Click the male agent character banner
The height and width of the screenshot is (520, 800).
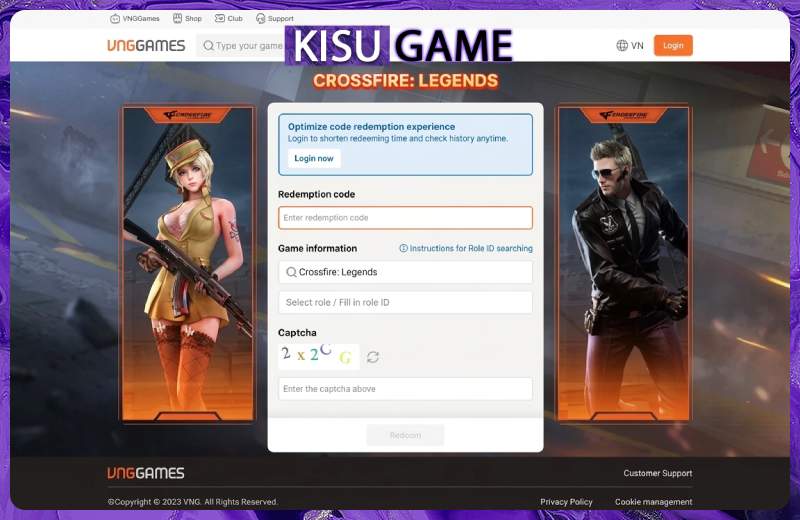click(x=623, y=263)
